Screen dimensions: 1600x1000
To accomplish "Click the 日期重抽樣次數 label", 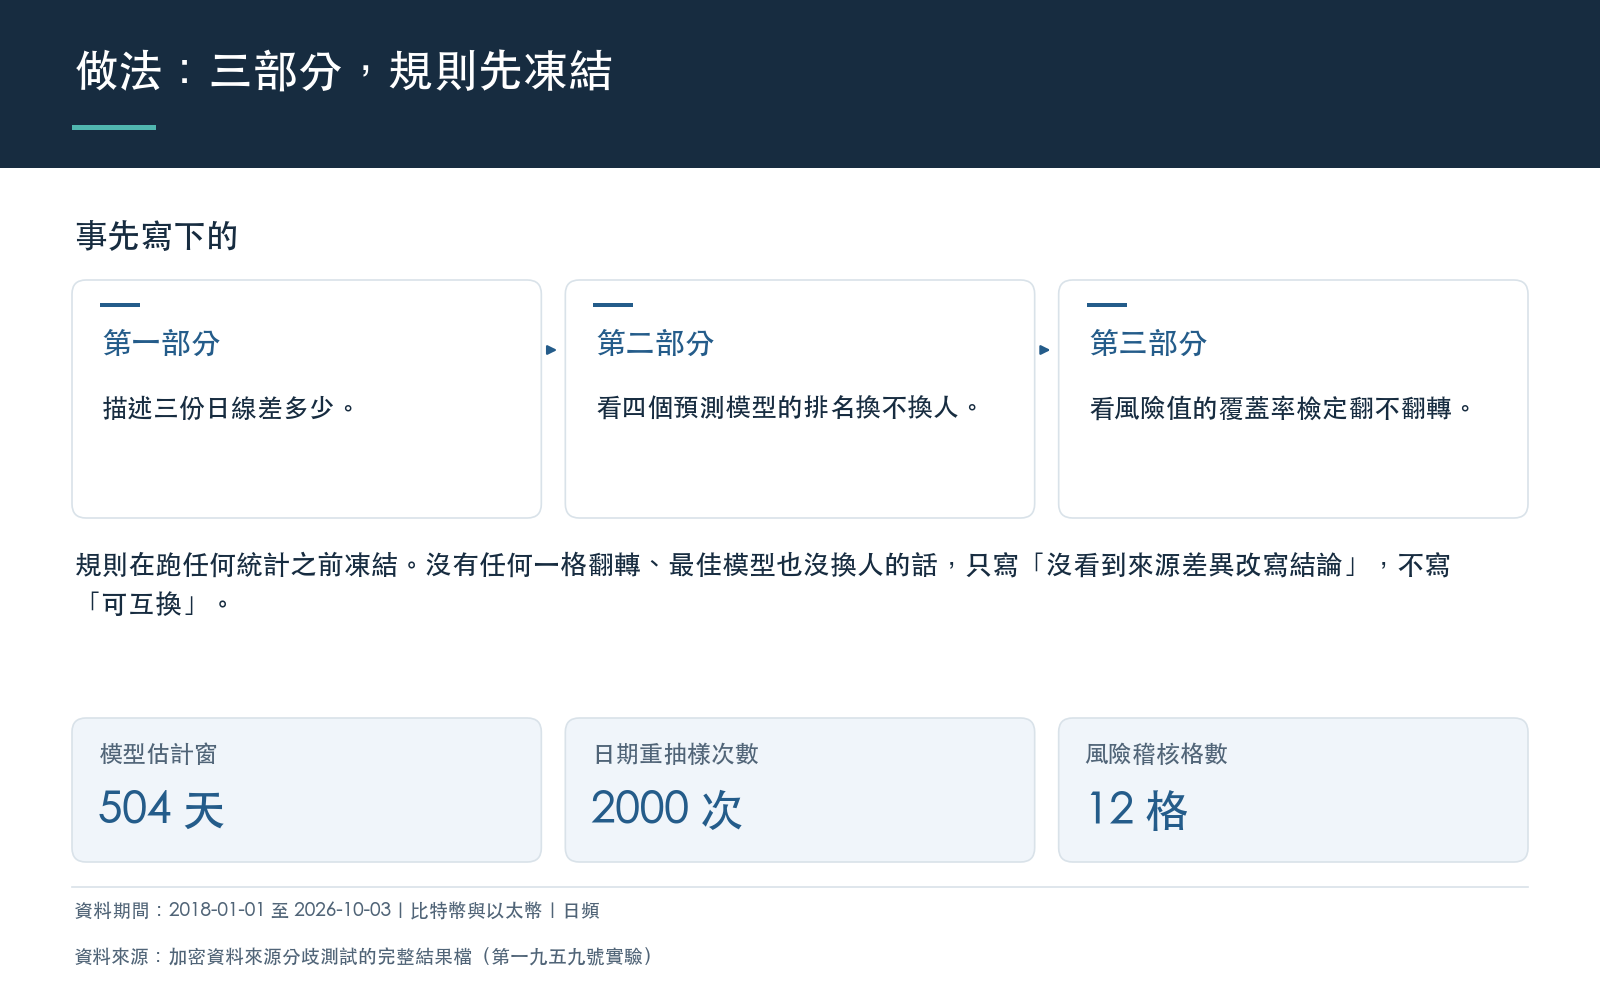I will (x=676, y=754).
